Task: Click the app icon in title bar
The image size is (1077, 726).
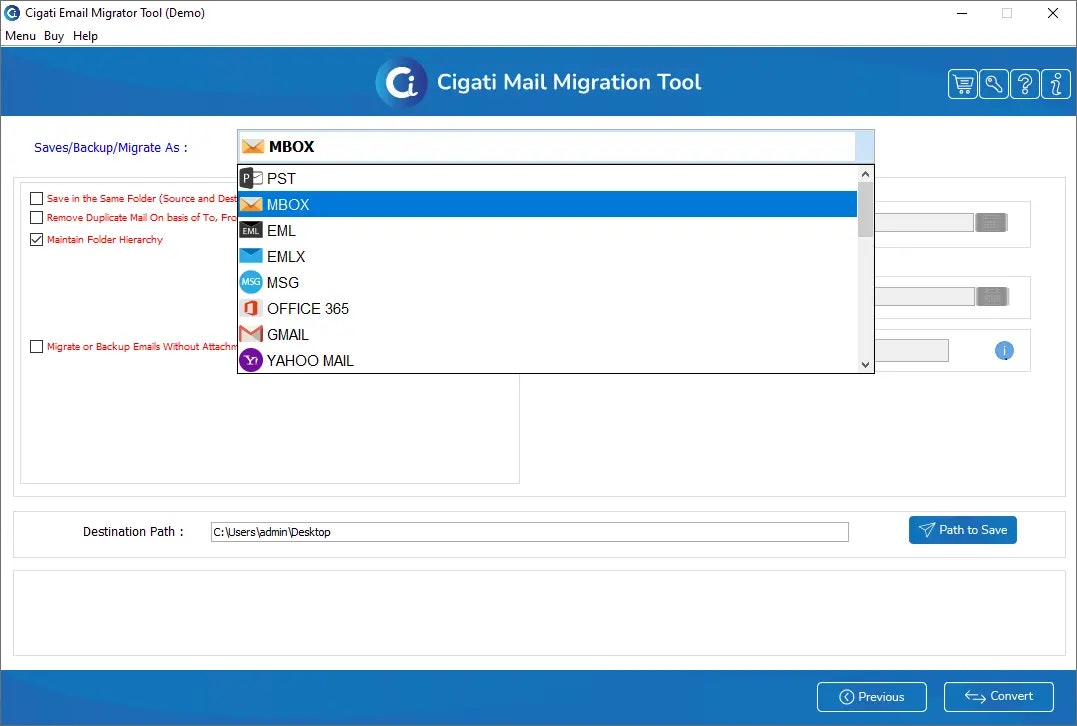Action: pos(12,12)
